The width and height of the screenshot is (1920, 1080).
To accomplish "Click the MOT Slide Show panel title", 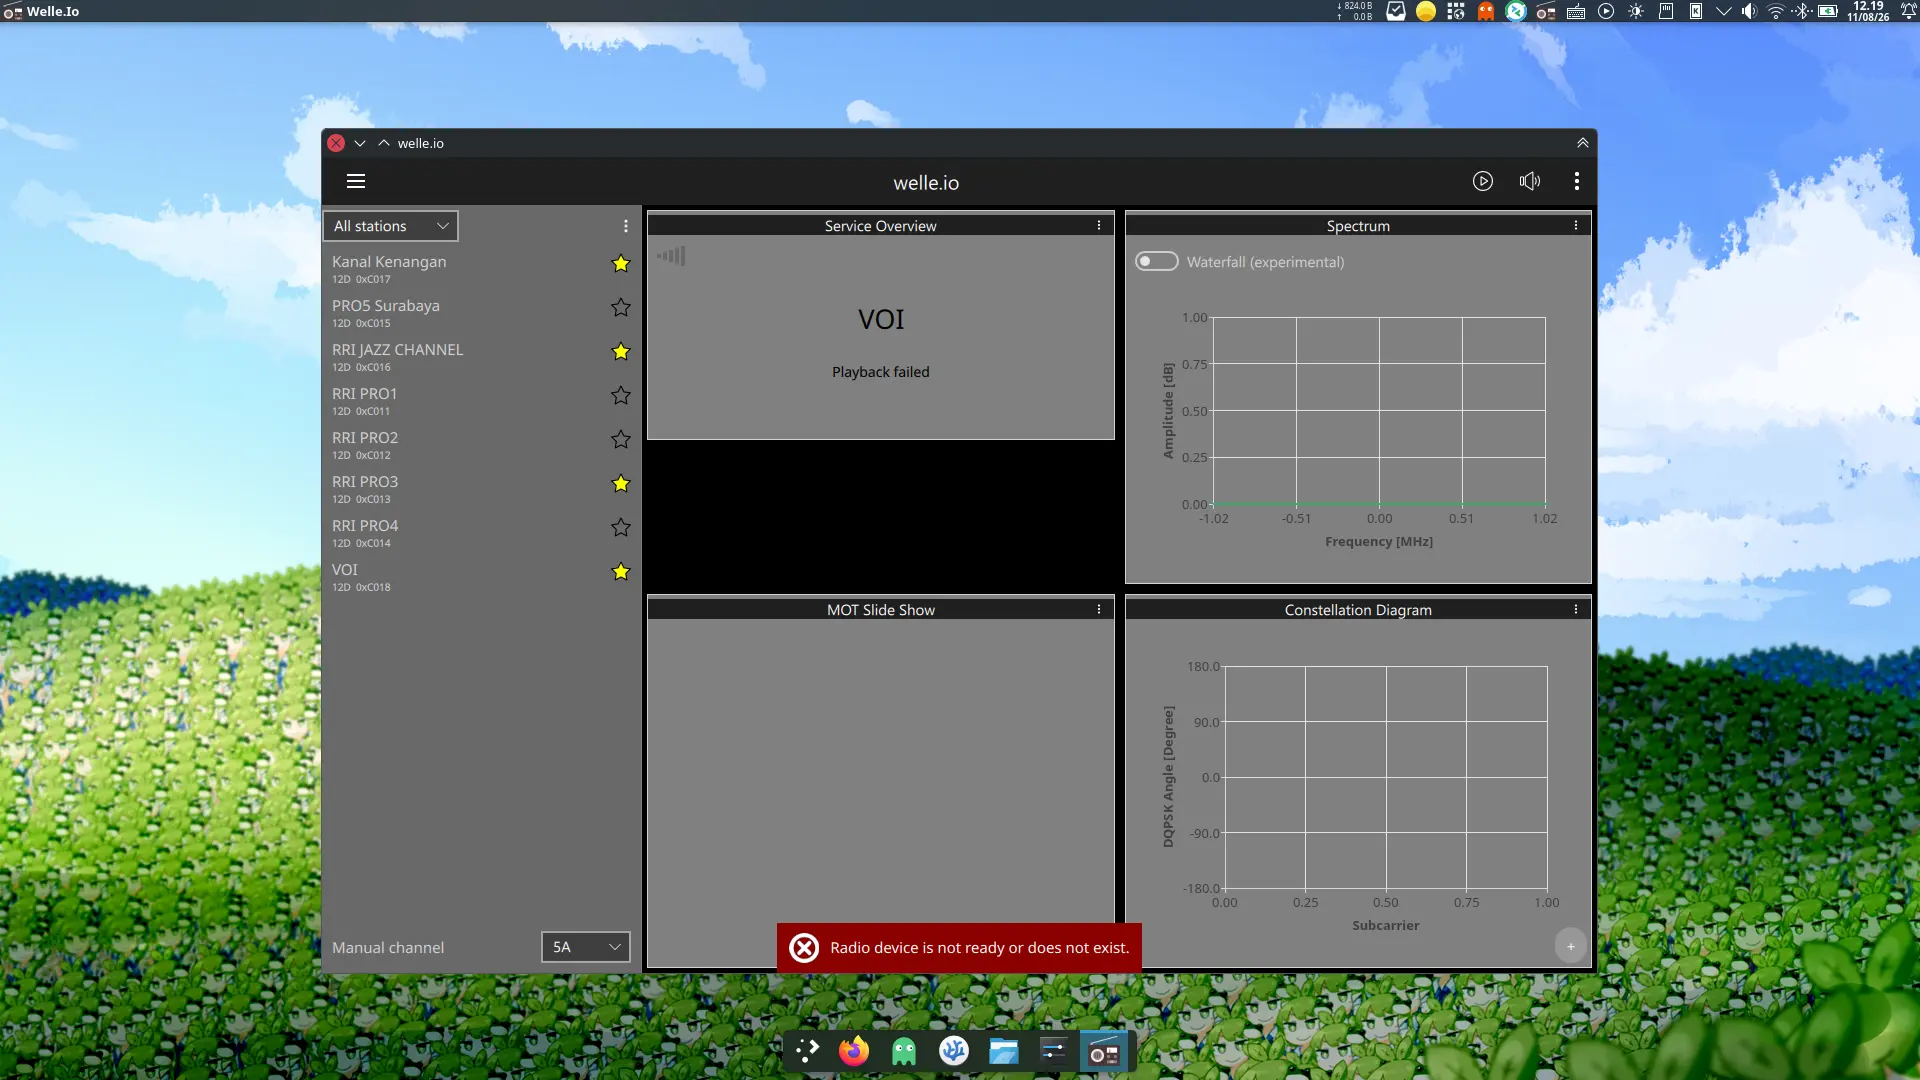I will pos(880,610).
